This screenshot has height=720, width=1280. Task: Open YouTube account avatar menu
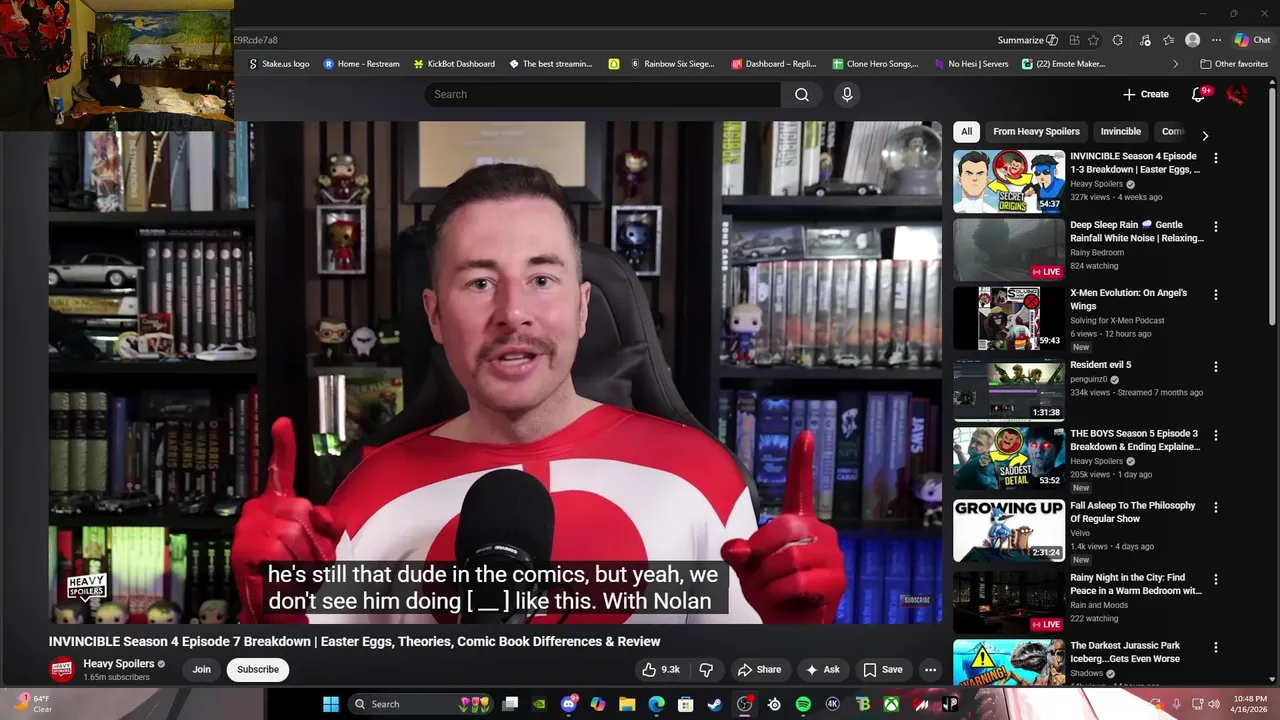pyautogui.click(x=1237, y=94)
